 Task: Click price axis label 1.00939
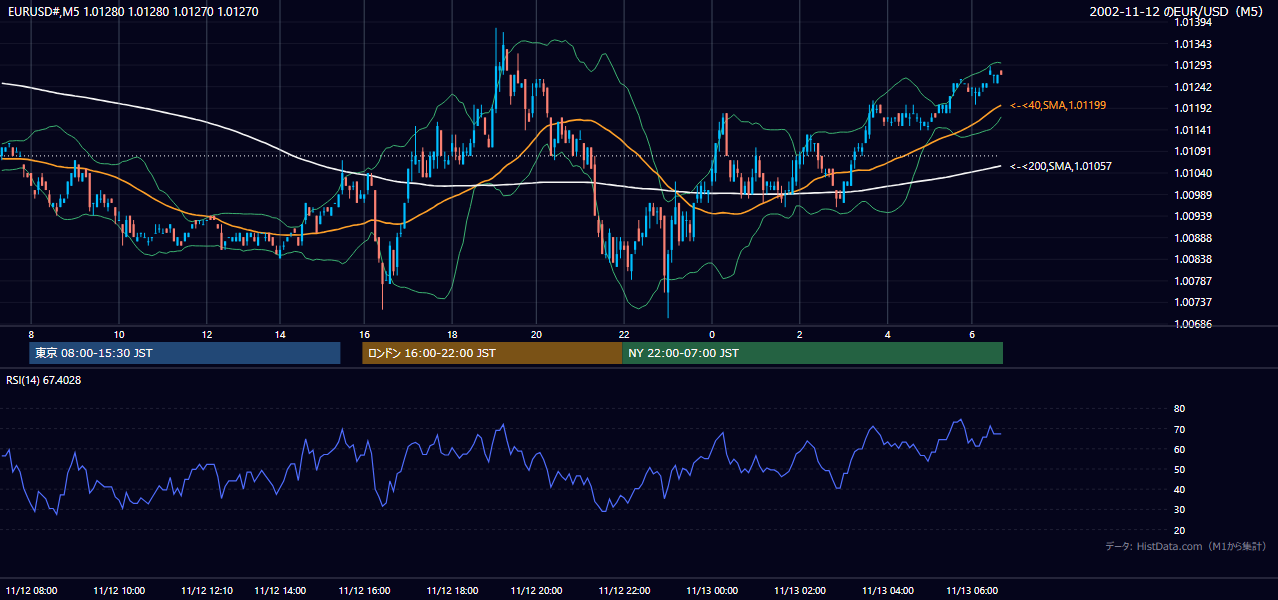pyautogui.click(x=1194, y=217)
